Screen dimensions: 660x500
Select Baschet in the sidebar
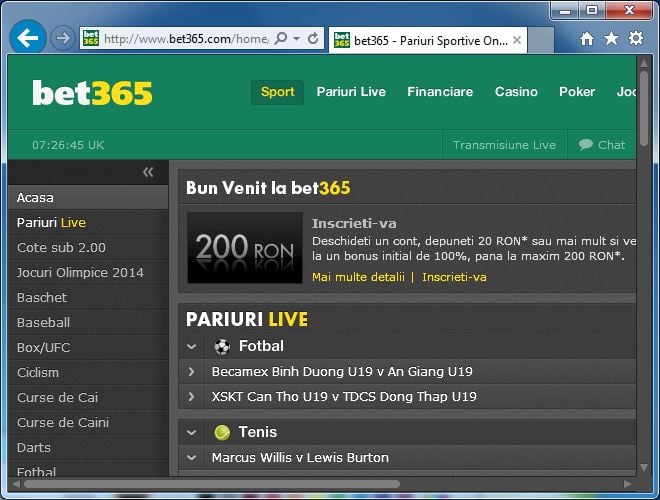click(x=88, y=298)
